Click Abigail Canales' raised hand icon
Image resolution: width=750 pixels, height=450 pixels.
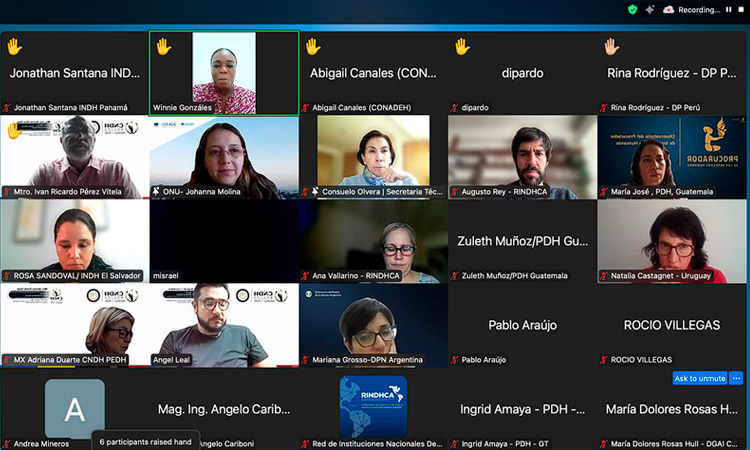coord(313,46)
